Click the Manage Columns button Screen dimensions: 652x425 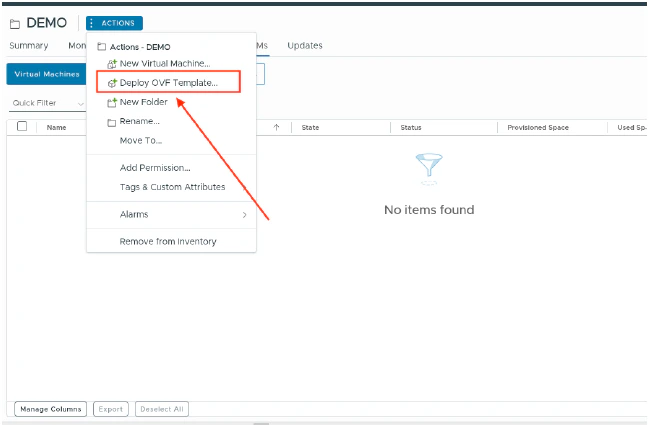coord(51,409)
